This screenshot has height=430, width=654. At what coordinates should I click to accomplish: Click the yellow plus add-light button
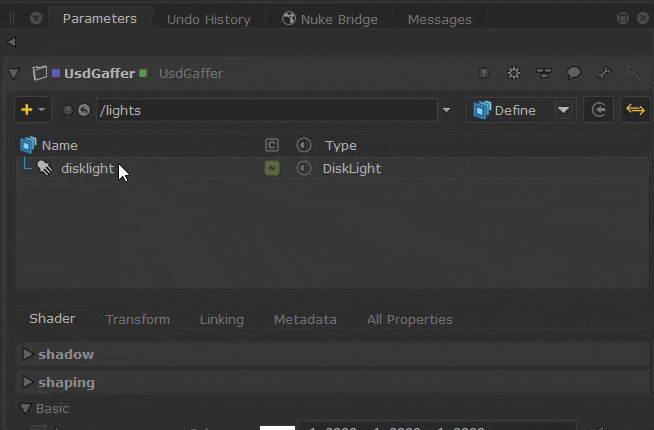pyautogui.click(x=27, y=110)
